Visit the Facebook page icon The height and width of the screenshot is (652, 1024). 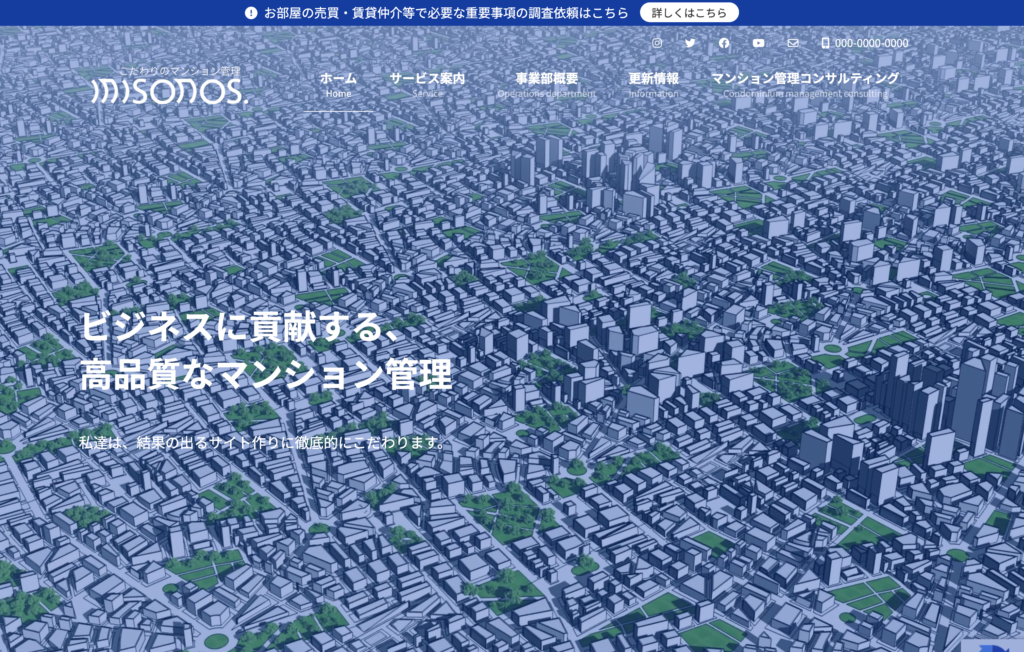click(724, 43)
